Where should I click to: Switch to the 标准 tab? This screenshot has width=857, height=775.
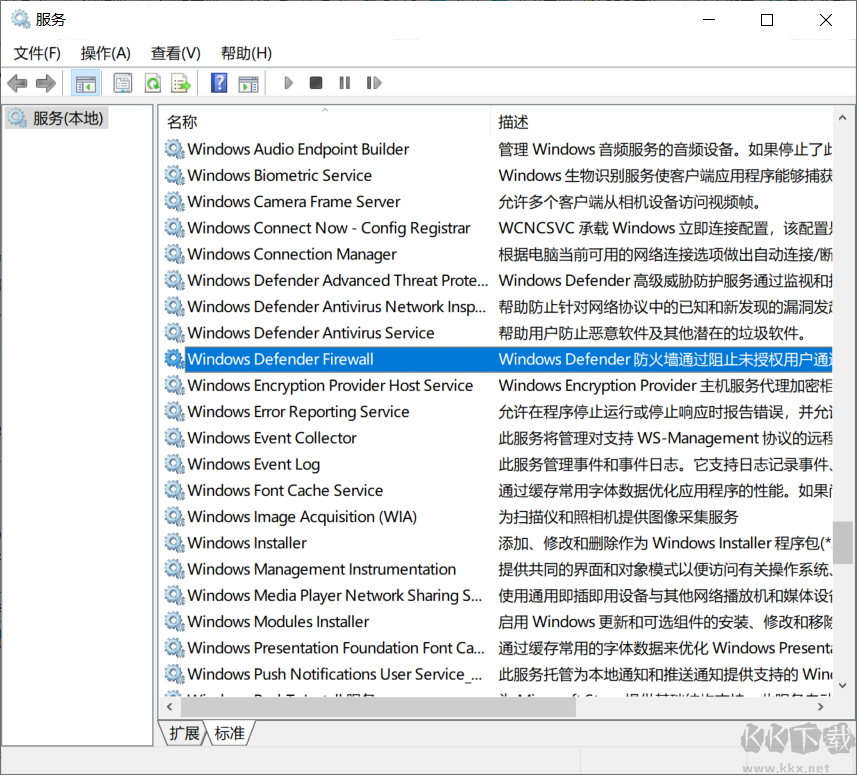229,733
